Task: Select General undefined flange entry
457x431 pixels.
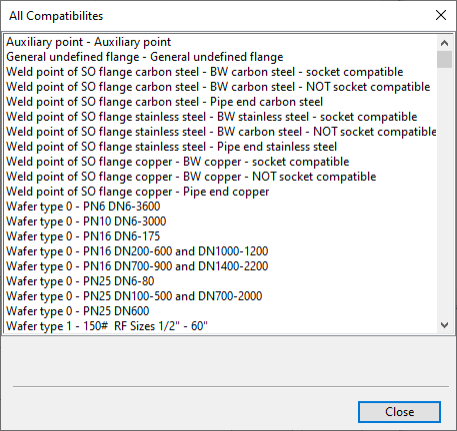Action: point(145,57)
